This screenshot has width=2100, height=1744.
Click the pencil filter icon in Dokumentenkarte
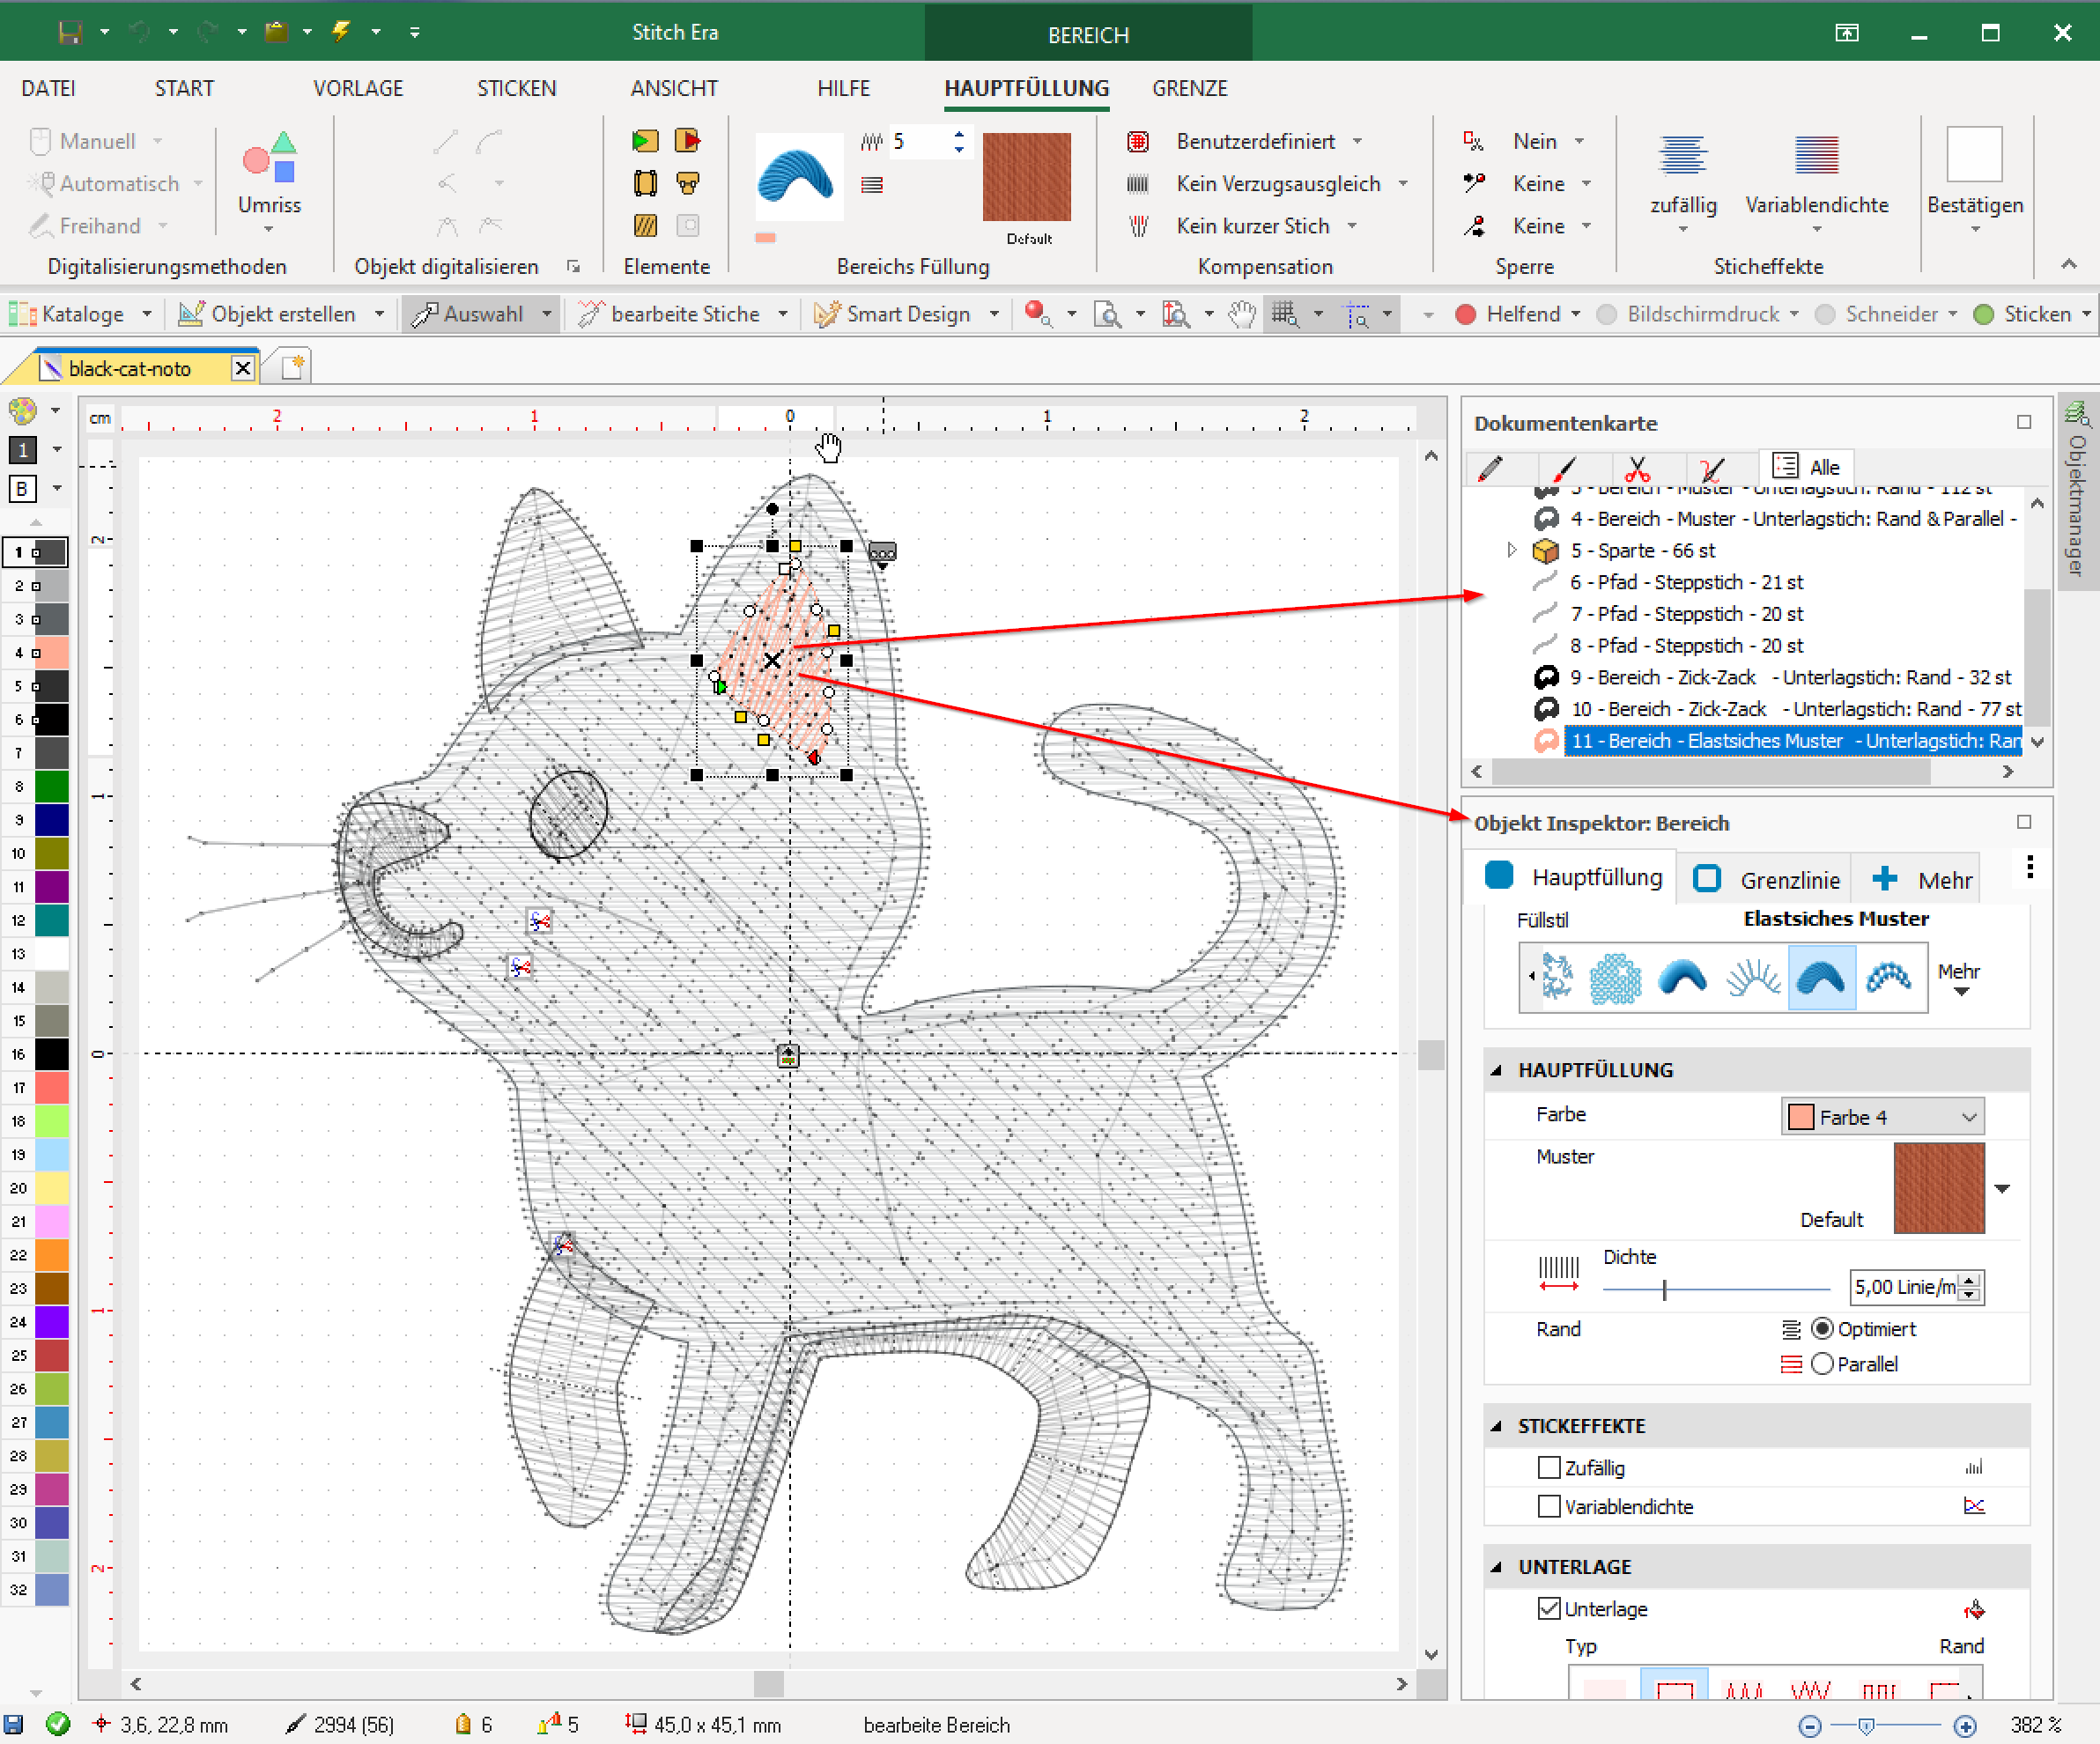click(1490, 468)
